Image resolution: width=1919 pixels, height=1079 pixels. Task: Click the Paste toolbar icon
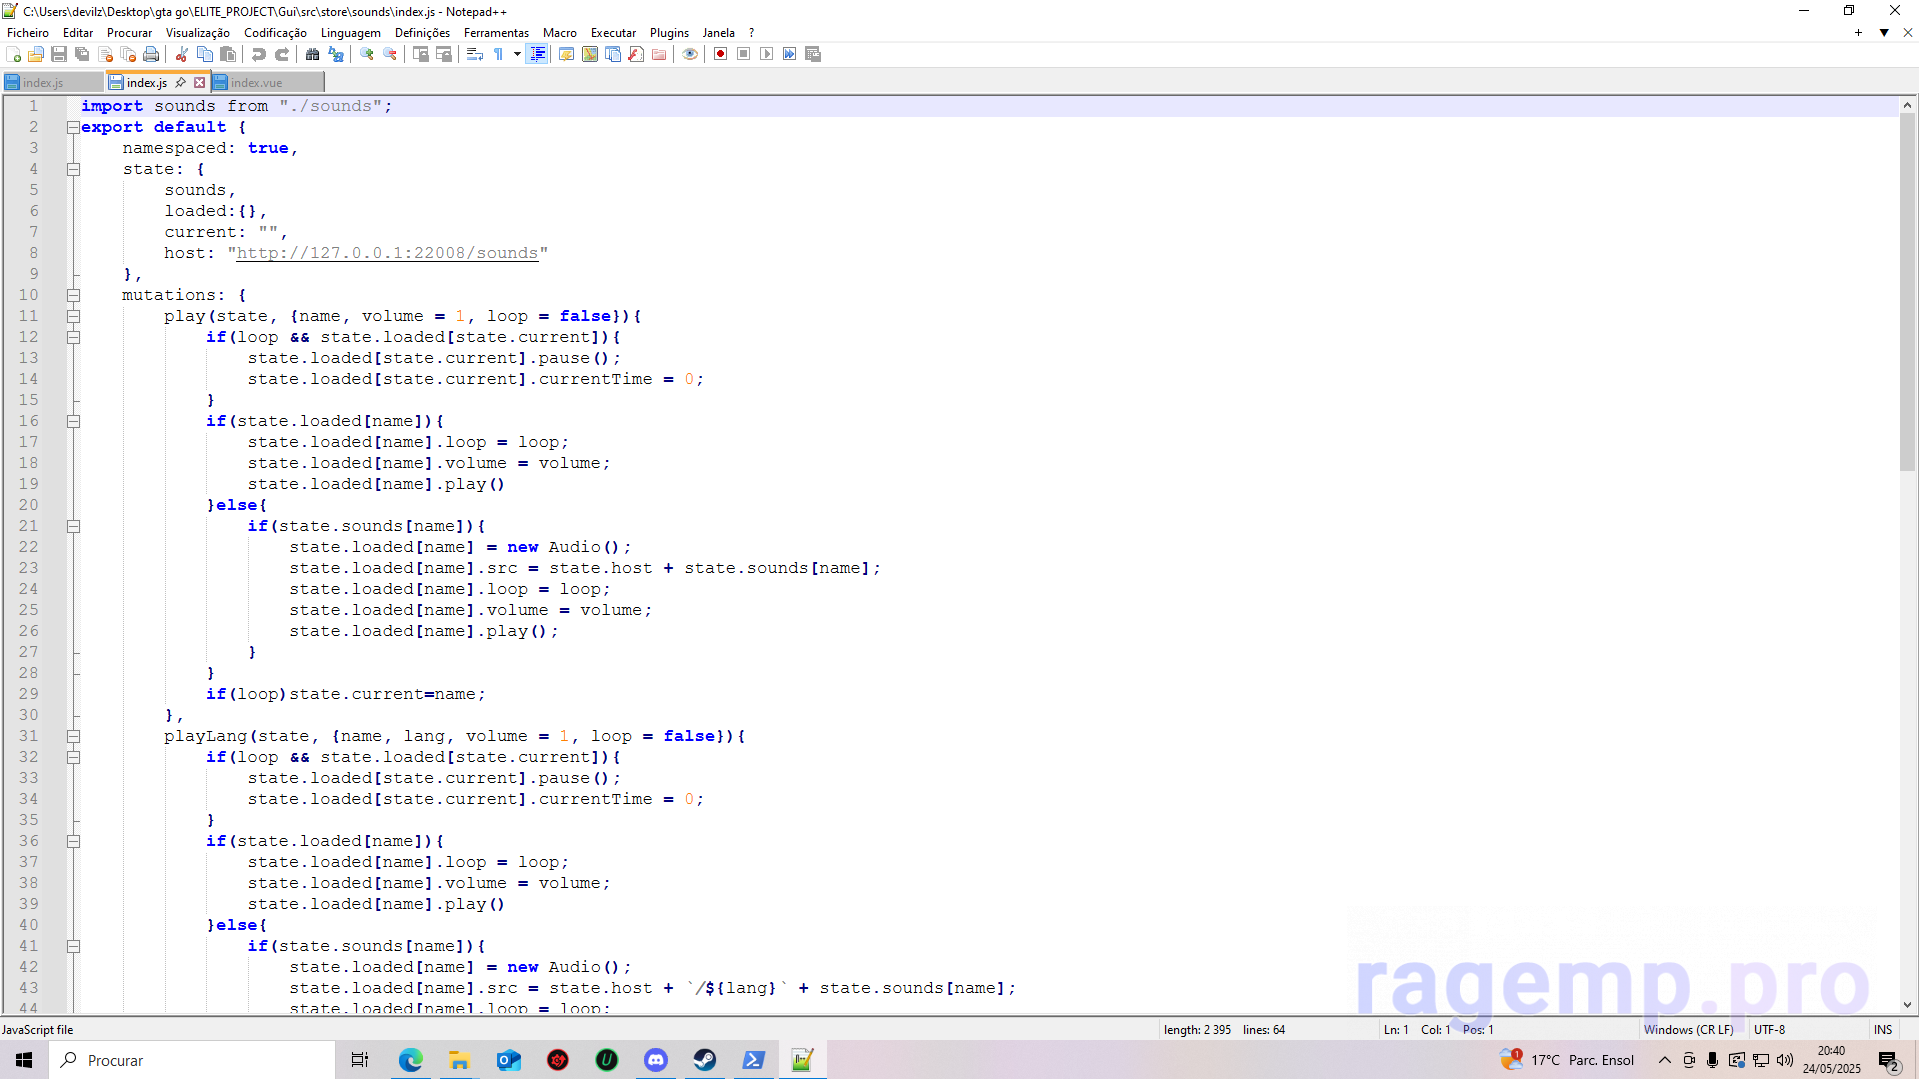tap(228, 54)
